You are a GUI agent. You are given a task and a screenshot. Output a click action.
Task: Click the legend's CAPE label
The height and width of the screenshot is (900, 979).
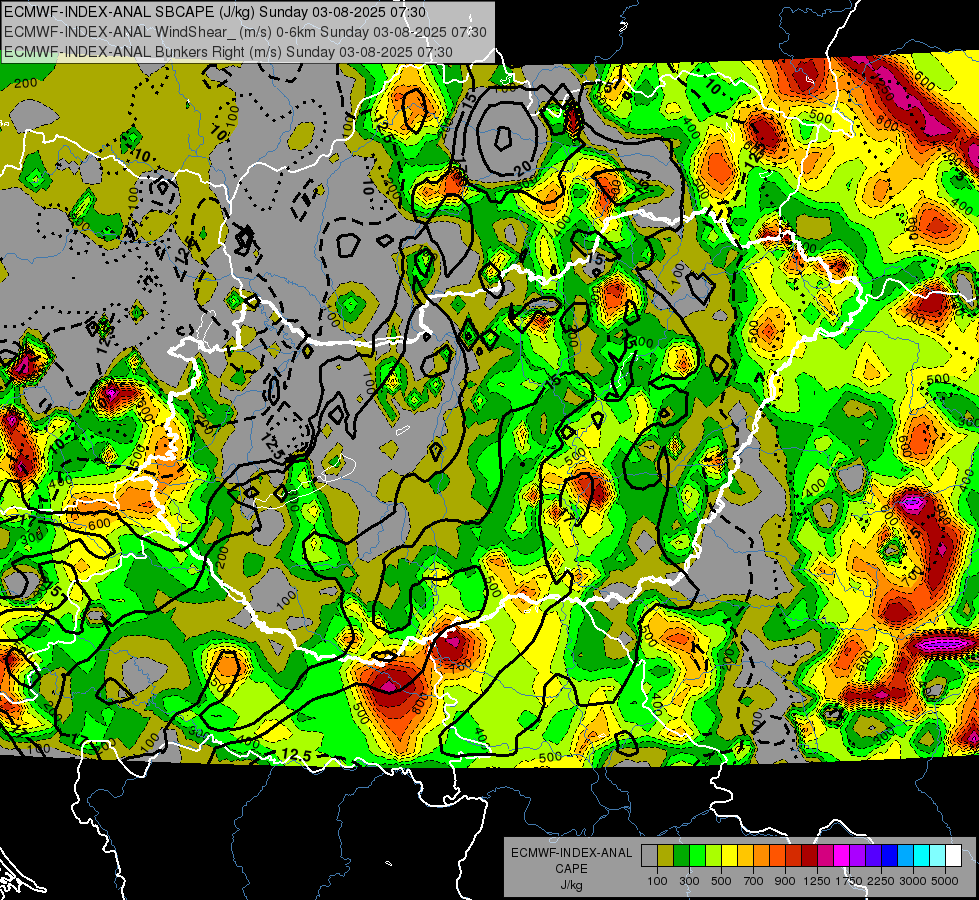tap(571, 869)
